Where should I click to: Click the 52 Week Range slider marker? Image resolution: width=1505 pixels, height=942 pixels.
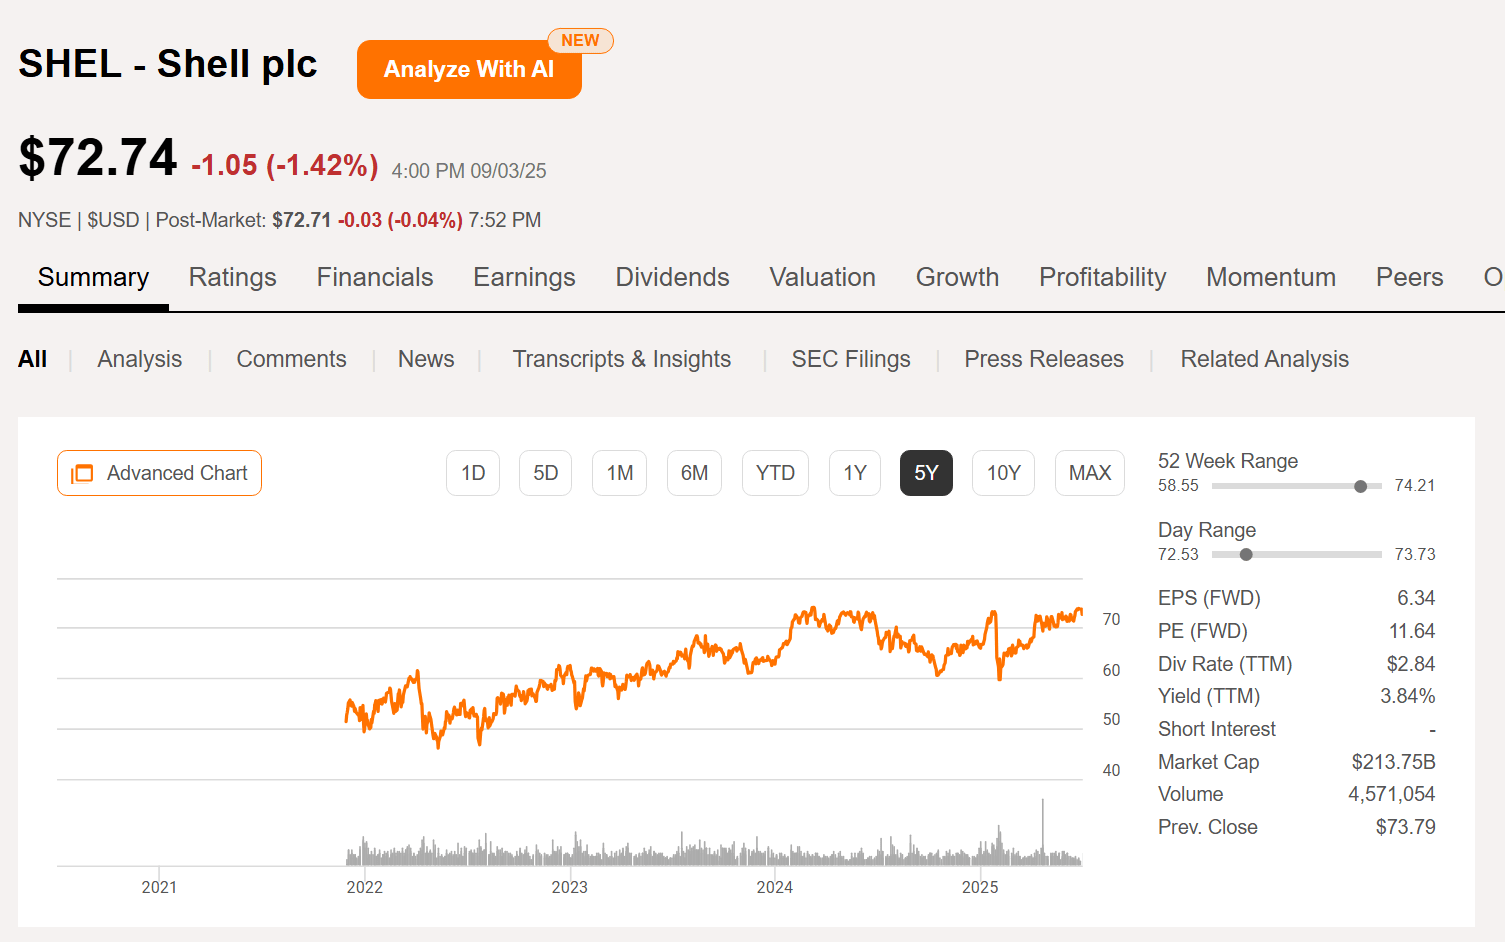[x=1360, y=486]
